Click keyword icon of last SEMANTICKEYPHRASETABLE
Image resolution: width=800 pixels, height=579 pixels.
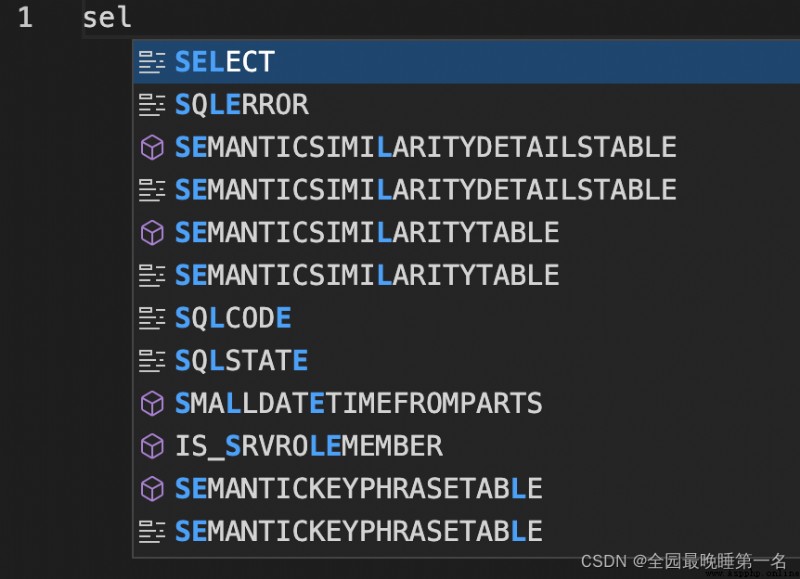coord(152,532)
